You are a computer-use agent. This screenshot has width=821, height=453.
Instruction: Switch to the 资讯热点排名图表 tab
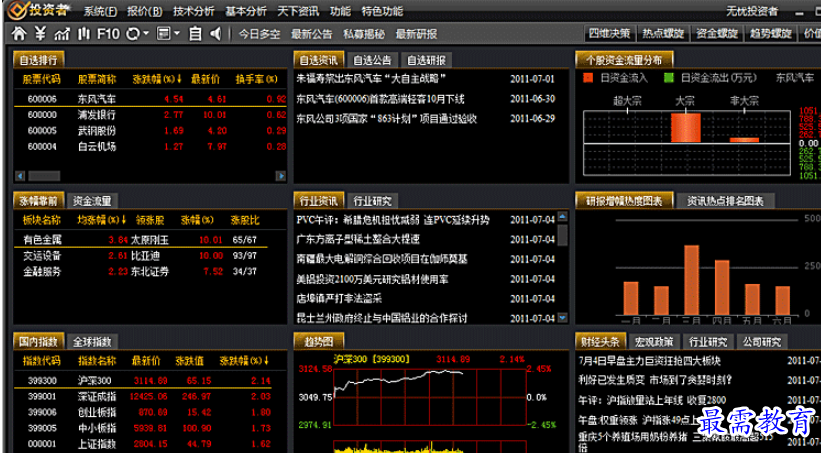pos(725,201)
